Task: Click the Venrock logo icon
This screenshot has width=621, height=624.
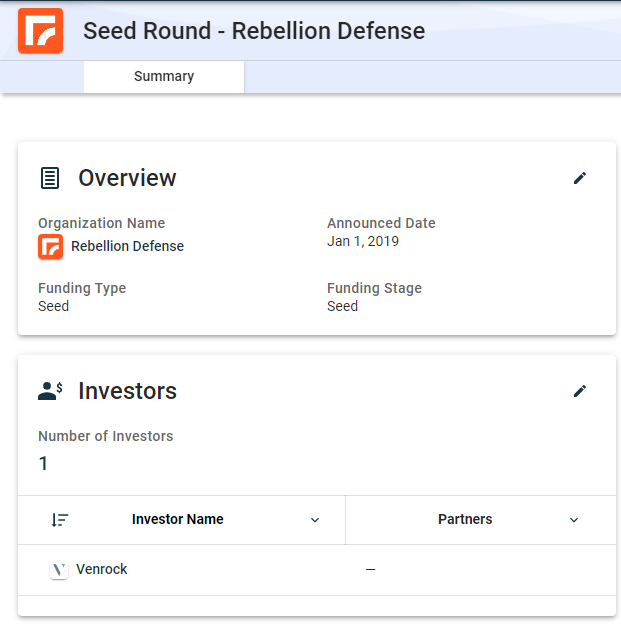Action: tap(59, 569)
